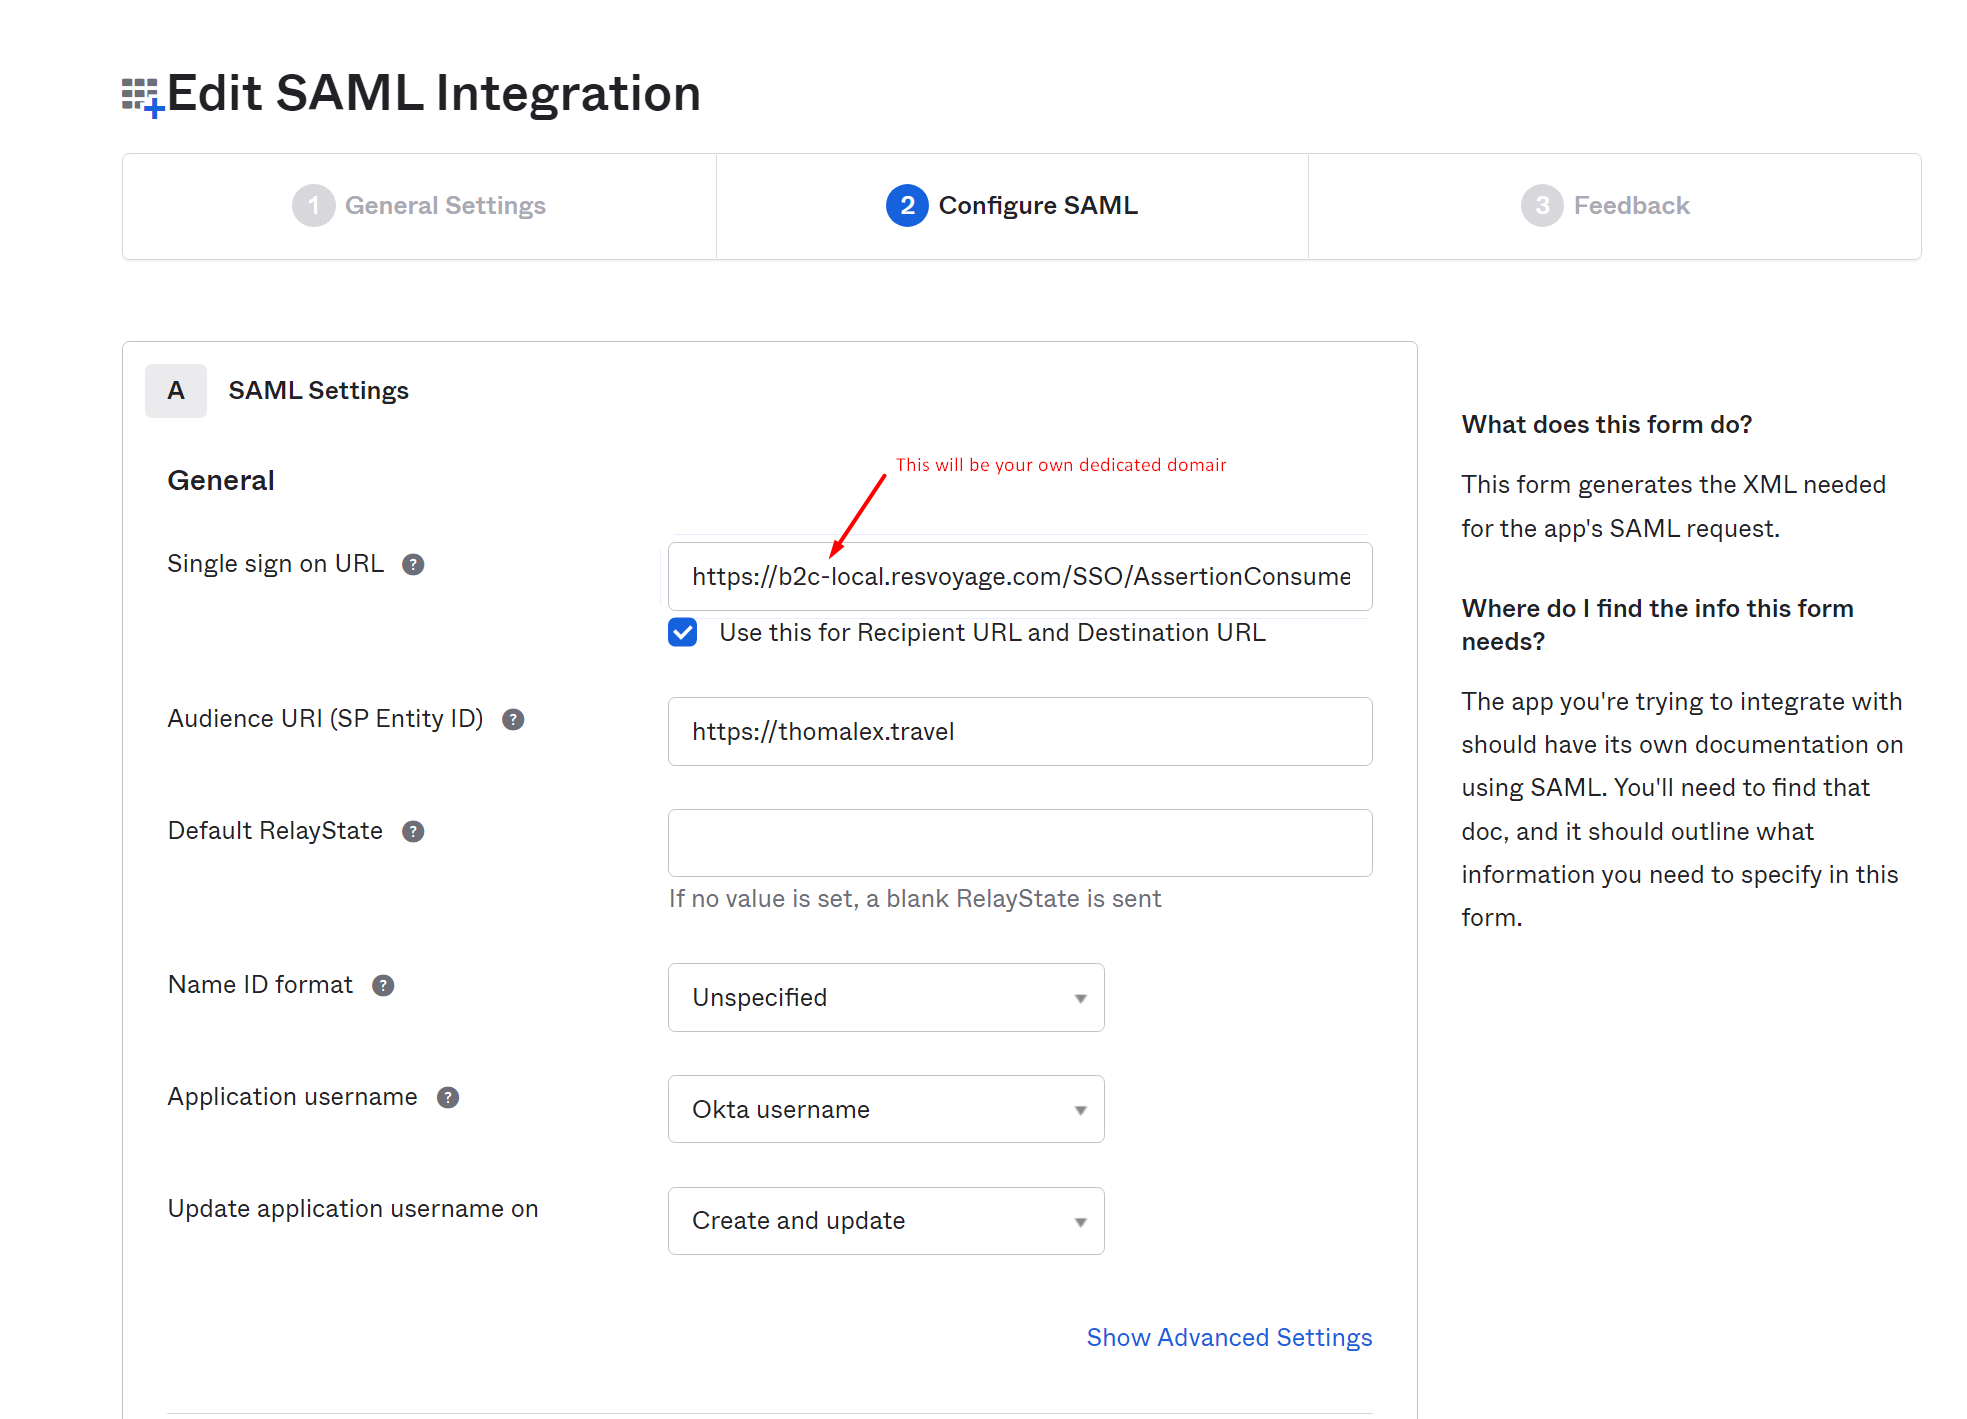The height and width of the screenshot is (1419, 1967).
Task: Click help icon next to Name ID format
Action: pyautogui.click(x=383, y=986)
